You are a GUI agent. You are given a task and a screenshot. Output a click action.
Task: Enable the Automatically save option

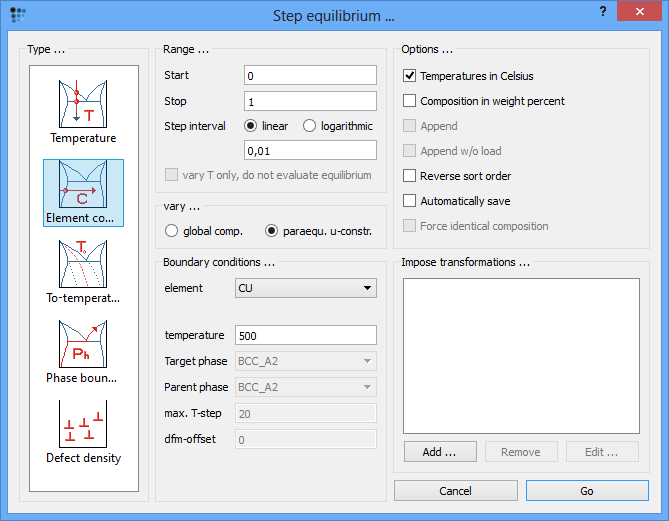pyautogui.click(x=410, y=201)
